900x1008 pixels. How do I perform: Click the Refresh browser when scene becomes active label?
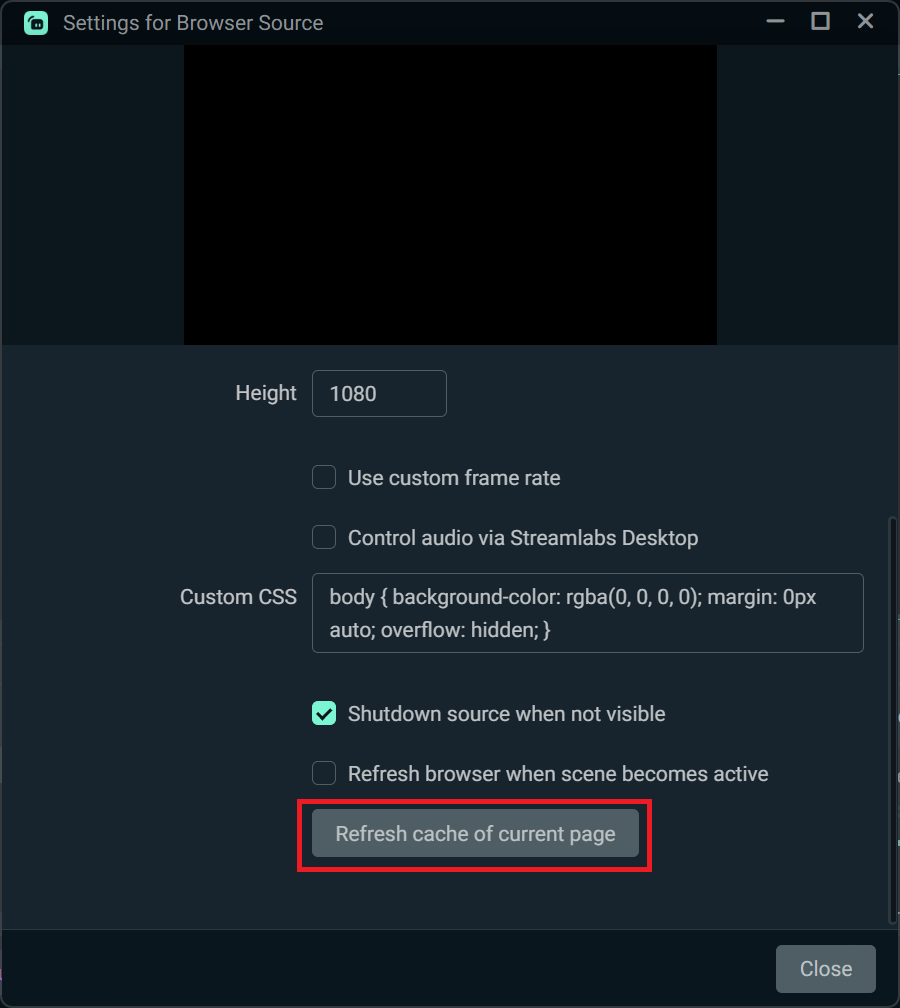[558, 774]
